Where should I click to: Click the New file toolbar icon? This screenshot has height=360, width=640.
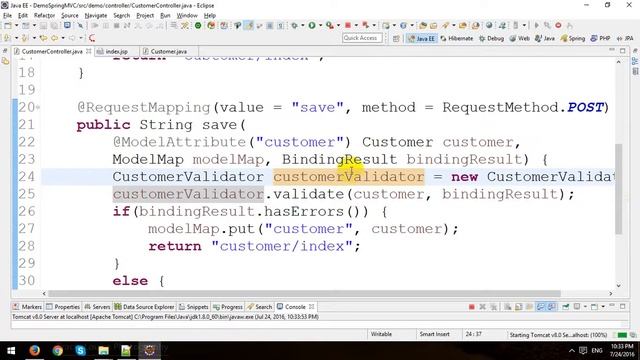click(8, 25)
